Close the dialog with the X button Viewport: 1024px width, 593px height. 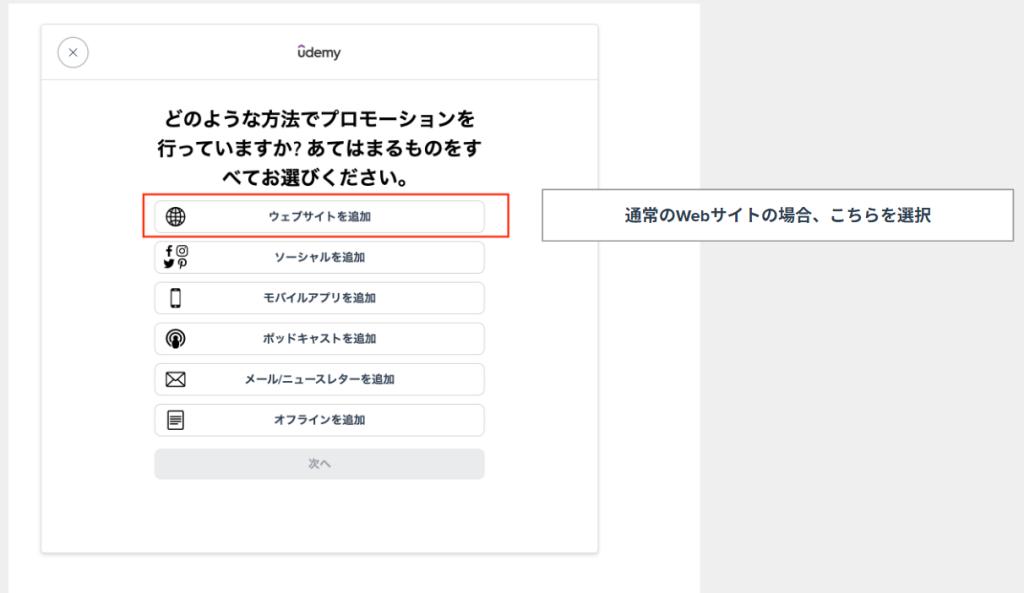tap(73, 52)
